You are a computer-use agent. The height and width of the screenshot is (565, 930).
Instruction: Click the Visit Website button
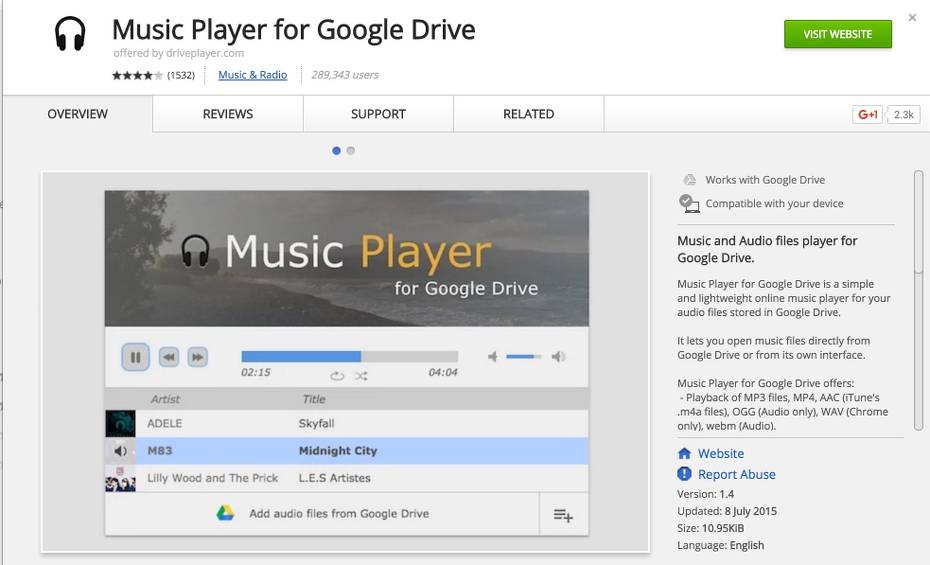(x=837, y=34)
